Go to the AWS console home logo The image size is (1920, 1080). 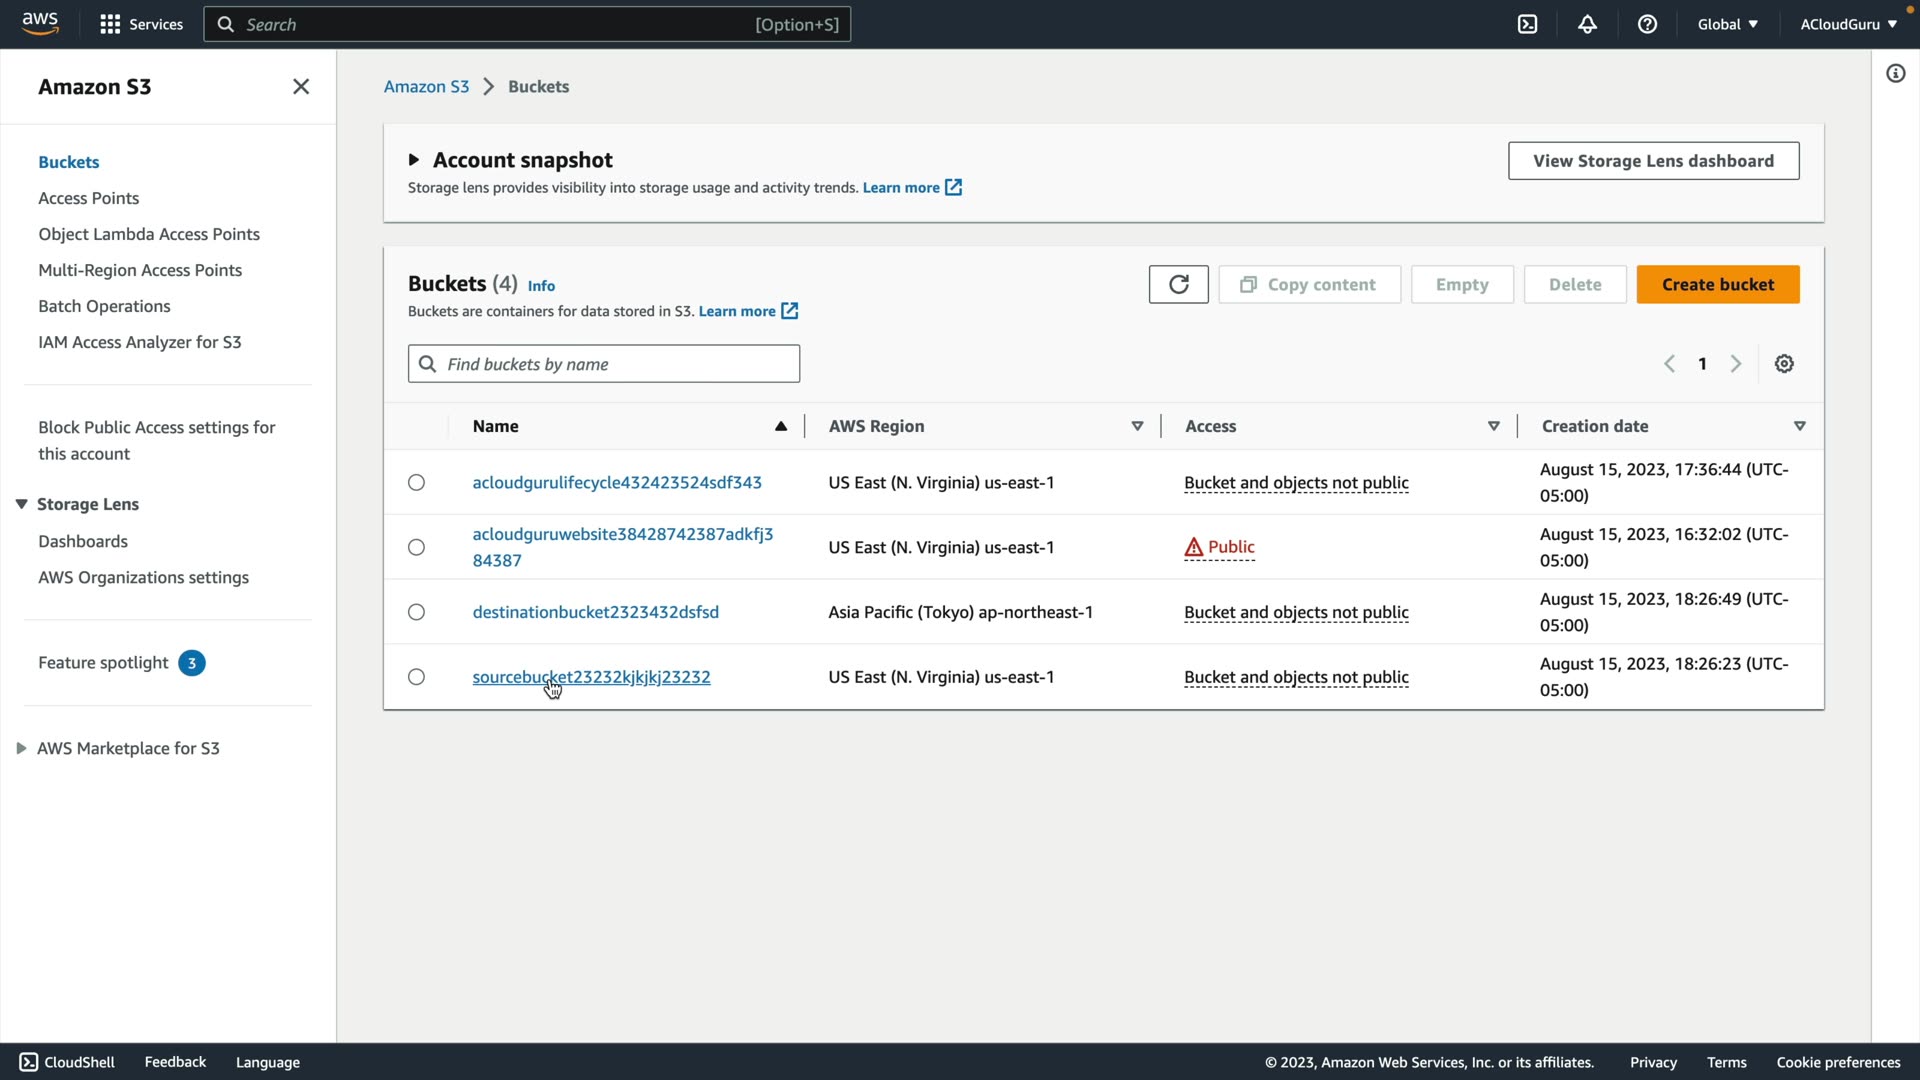click(40, 23)
